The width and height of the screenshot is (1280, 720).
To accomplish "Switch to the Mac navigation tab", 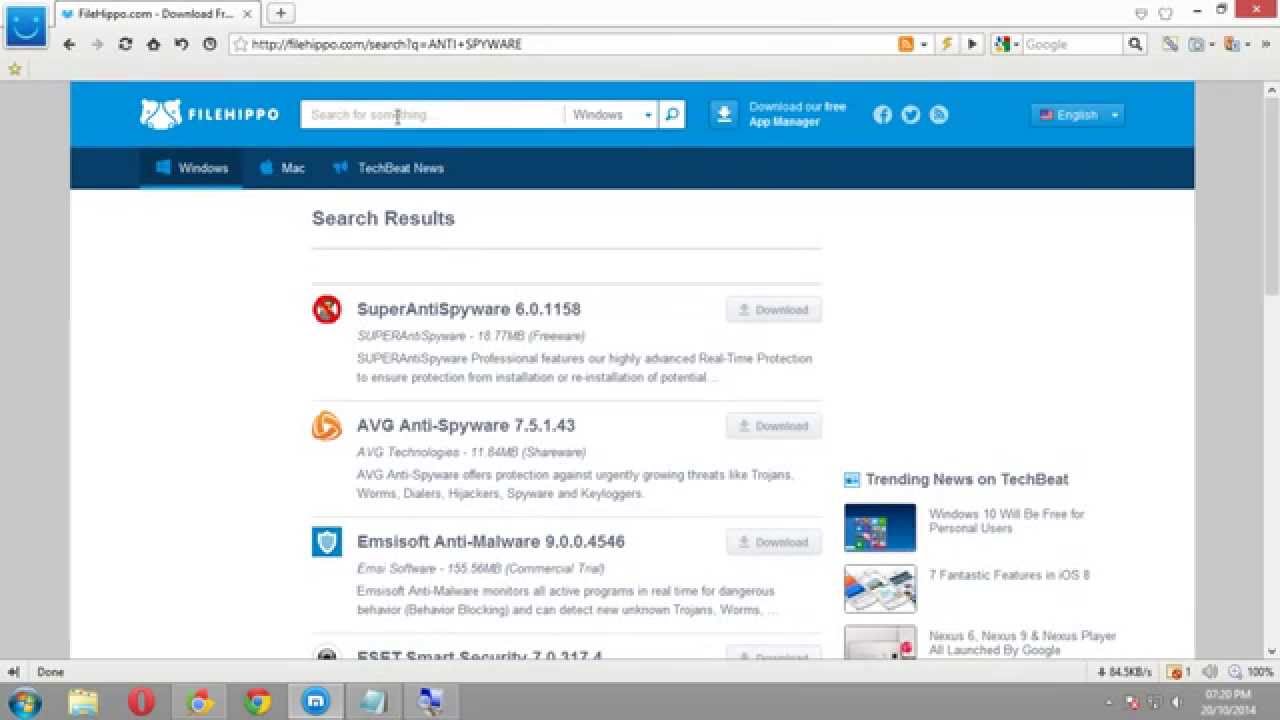I will (x=282, y=168).
